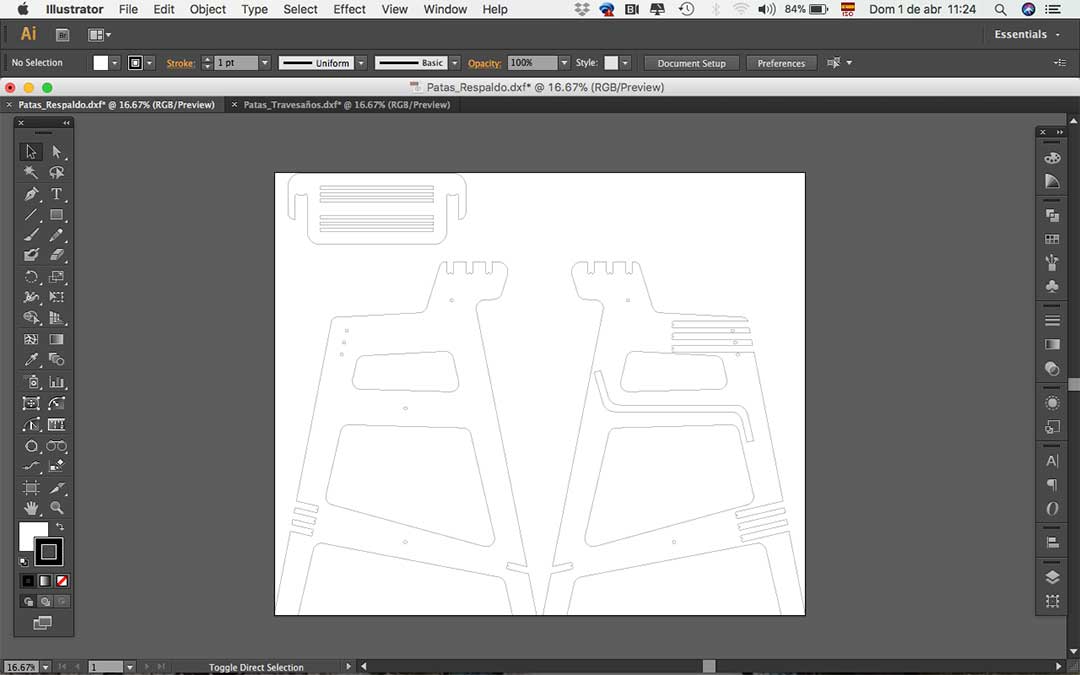1080x675 pixels.
Task: Set paint mode to Color
Action: coord(28,581)
